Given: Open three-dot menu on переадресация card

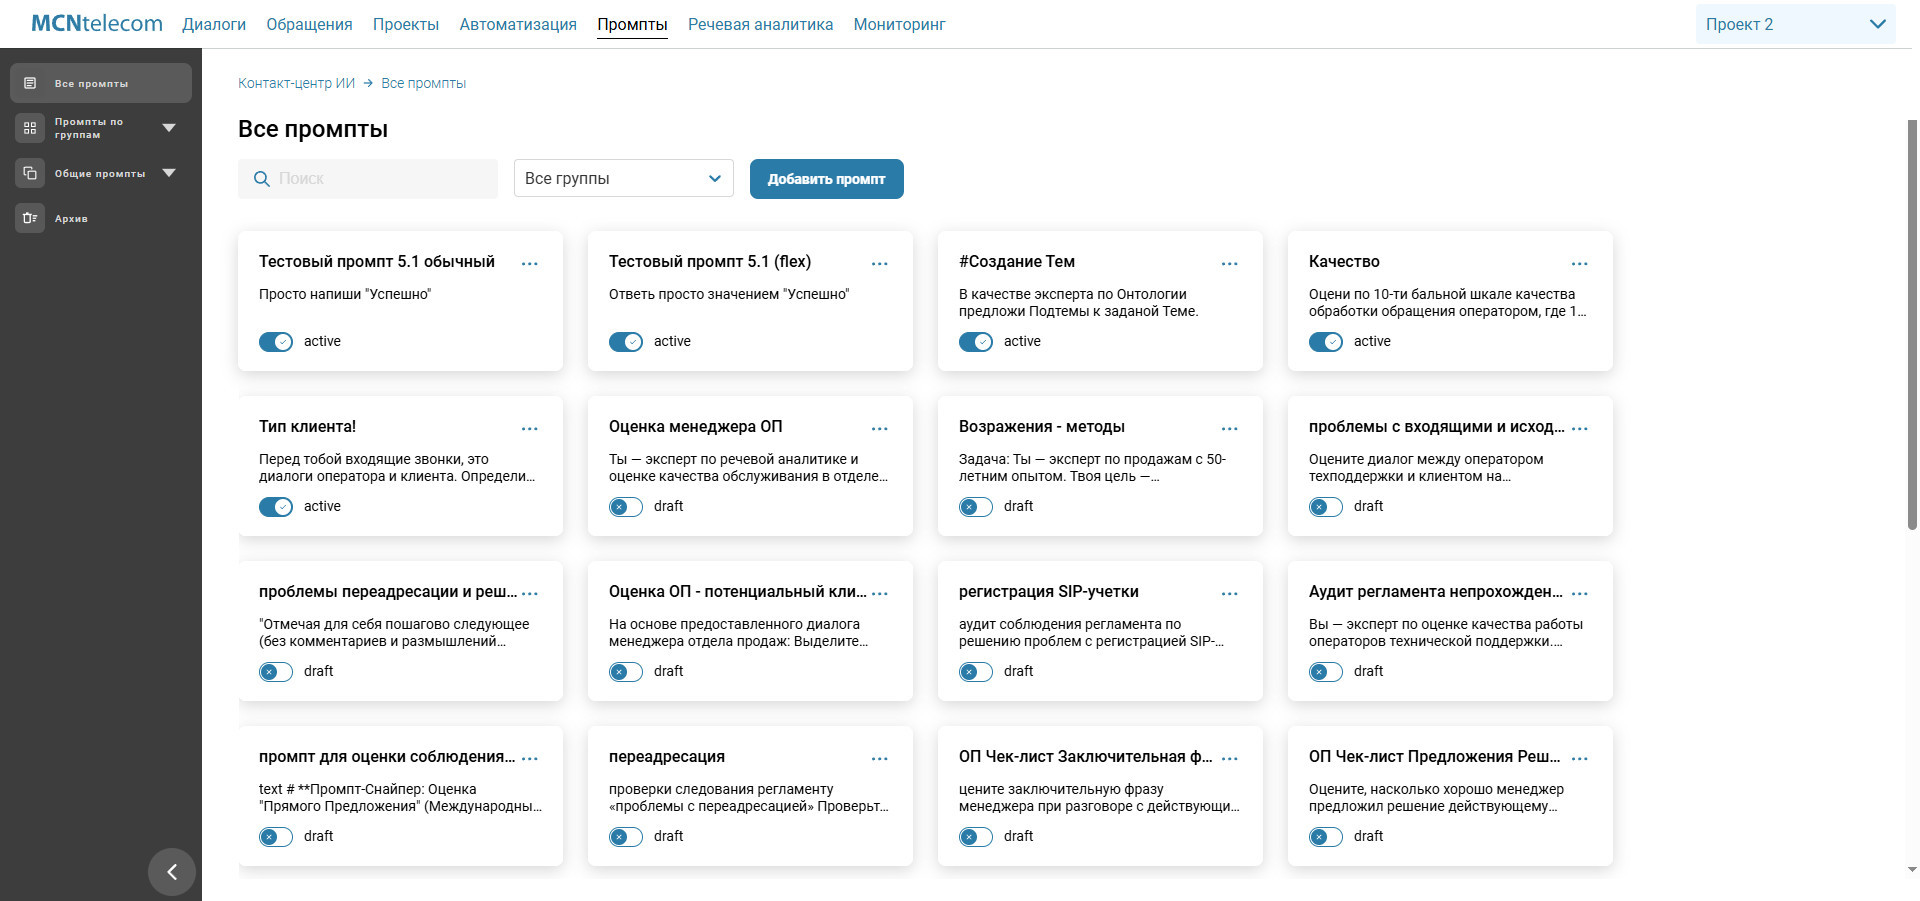Looking at the screenshot, I should (x=879, y=759).
